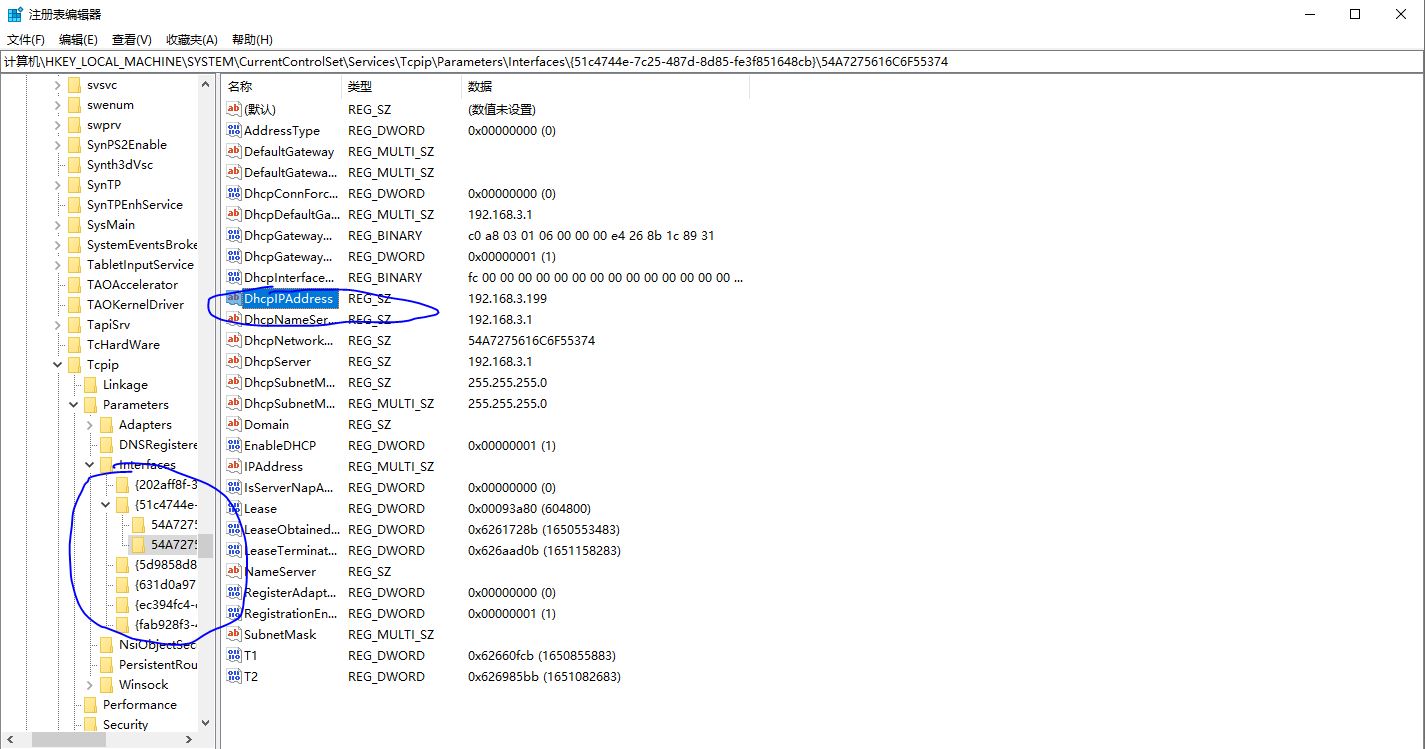Select the PersistentRou key in the tree

[158, 665]
